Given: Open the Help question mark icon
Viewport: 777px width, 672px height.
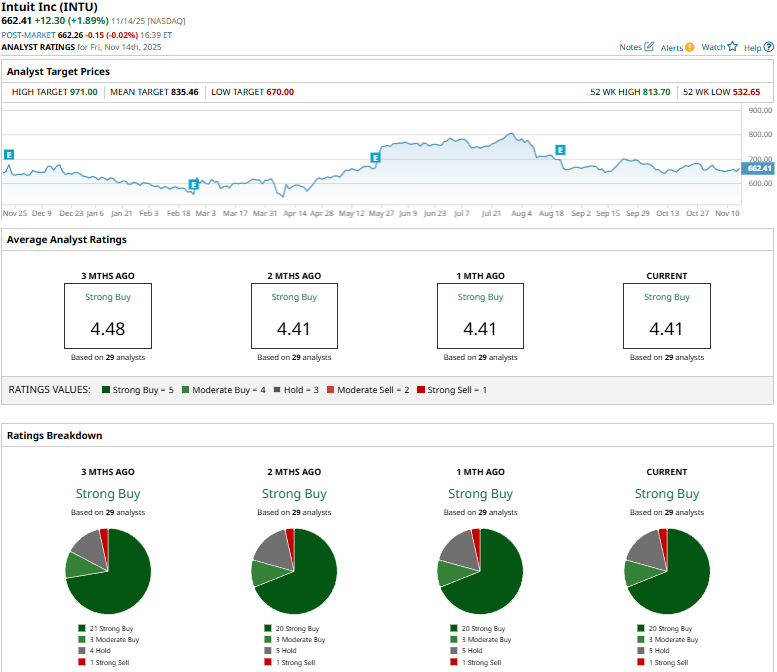Looking at the screenshot, I should click(x=769, y=47).
